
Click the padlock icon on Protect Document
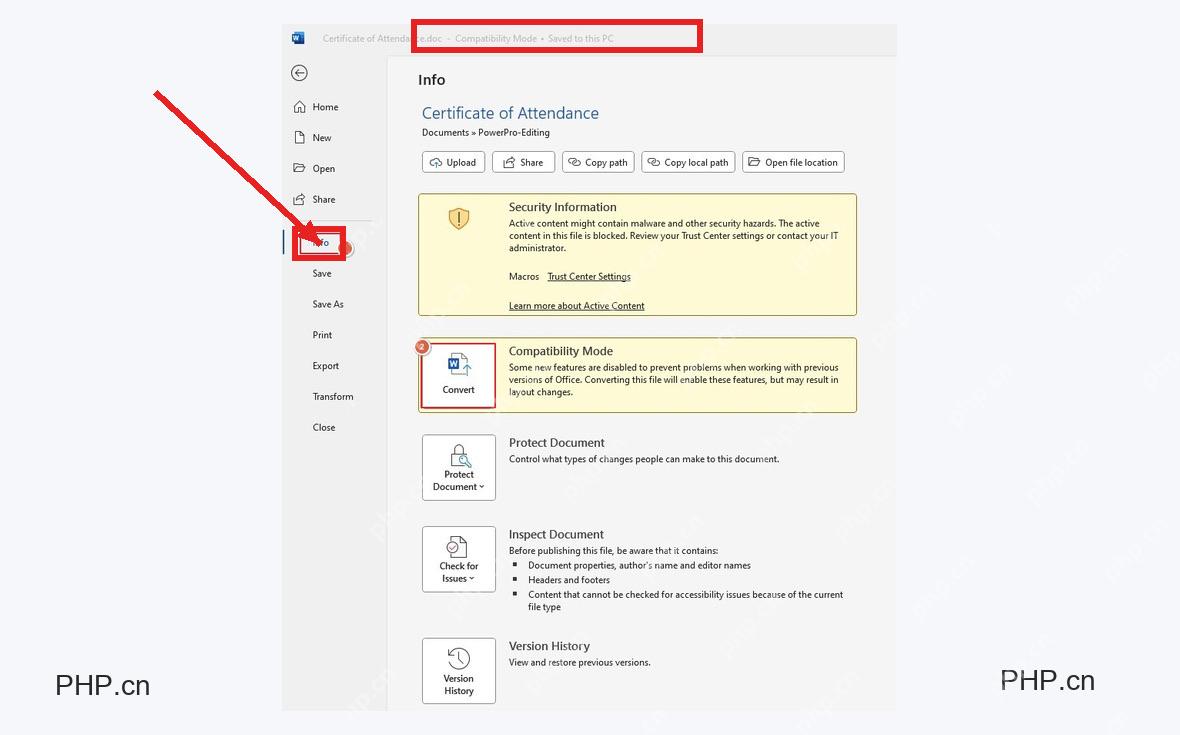click(460, 456)
